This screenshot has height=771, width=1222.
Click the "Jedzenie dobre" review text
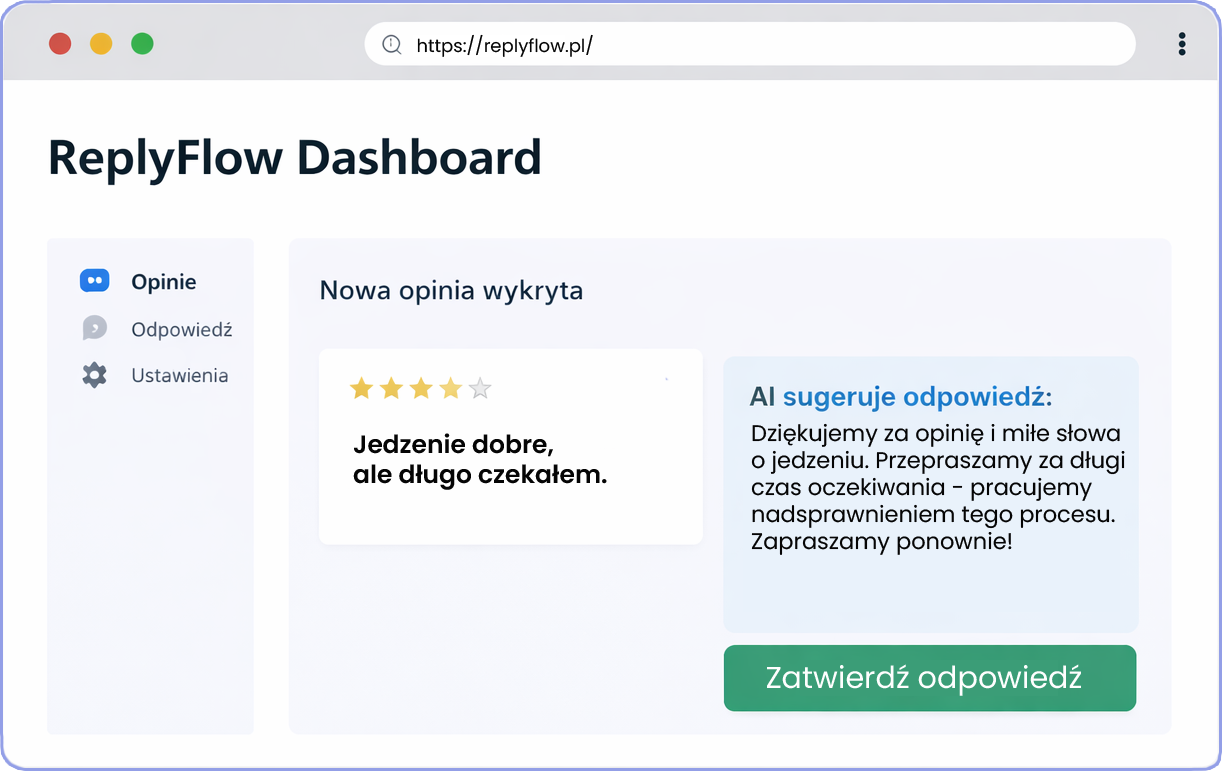coord(480,459)
